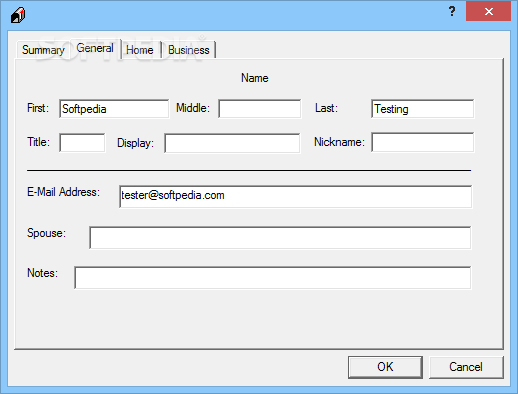This screenshot has height=394, width=518.
Task: Click the Name heading text
Action: 255,78
